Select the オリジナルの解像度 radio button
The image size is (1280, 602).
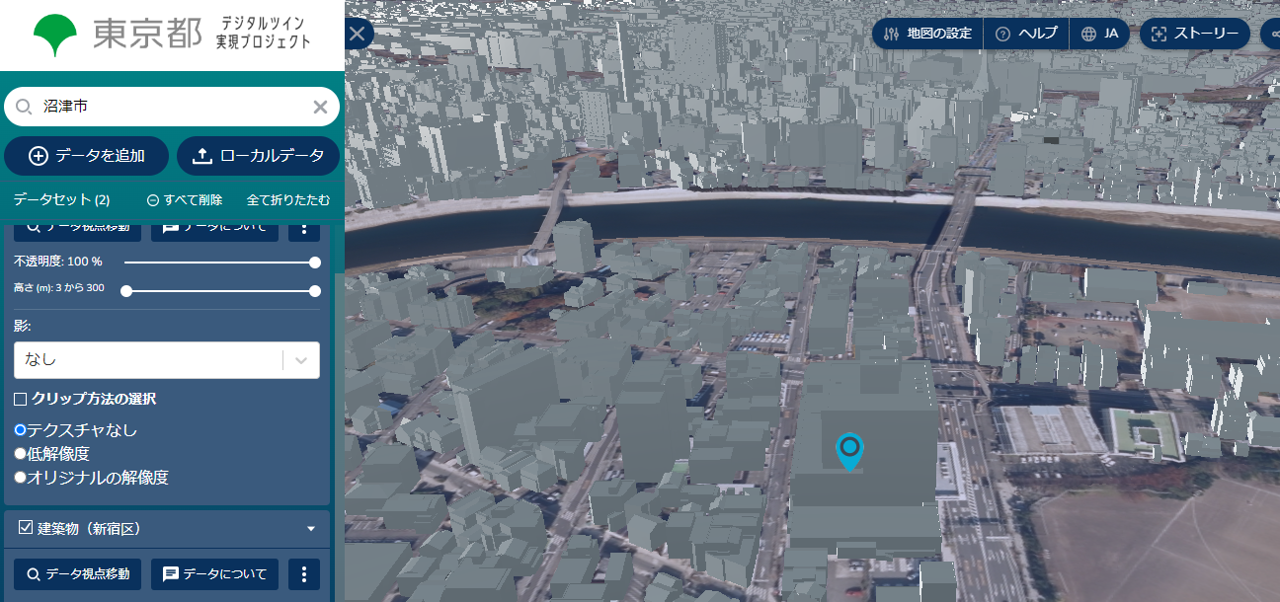20,478
